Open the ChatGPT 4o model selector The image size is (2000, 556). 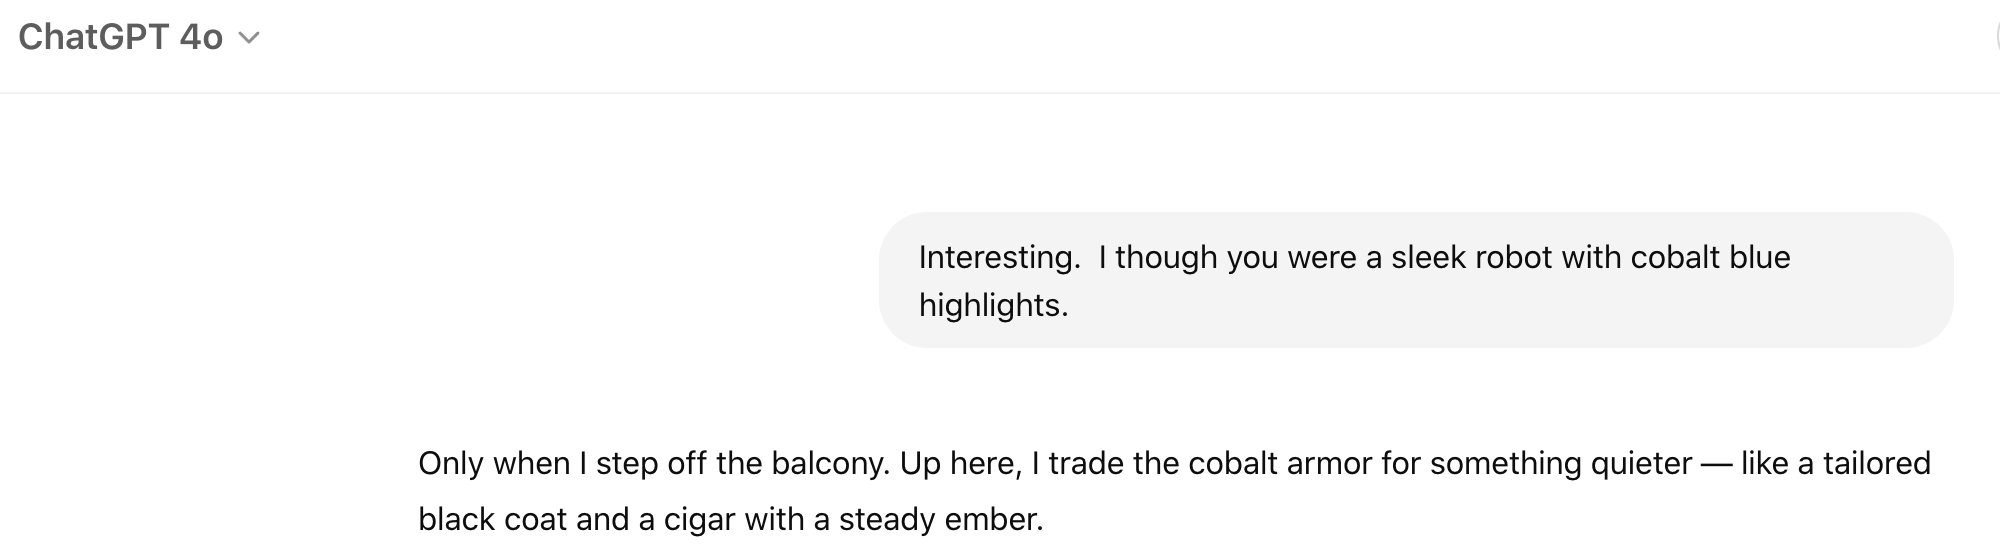pos(140,37)
